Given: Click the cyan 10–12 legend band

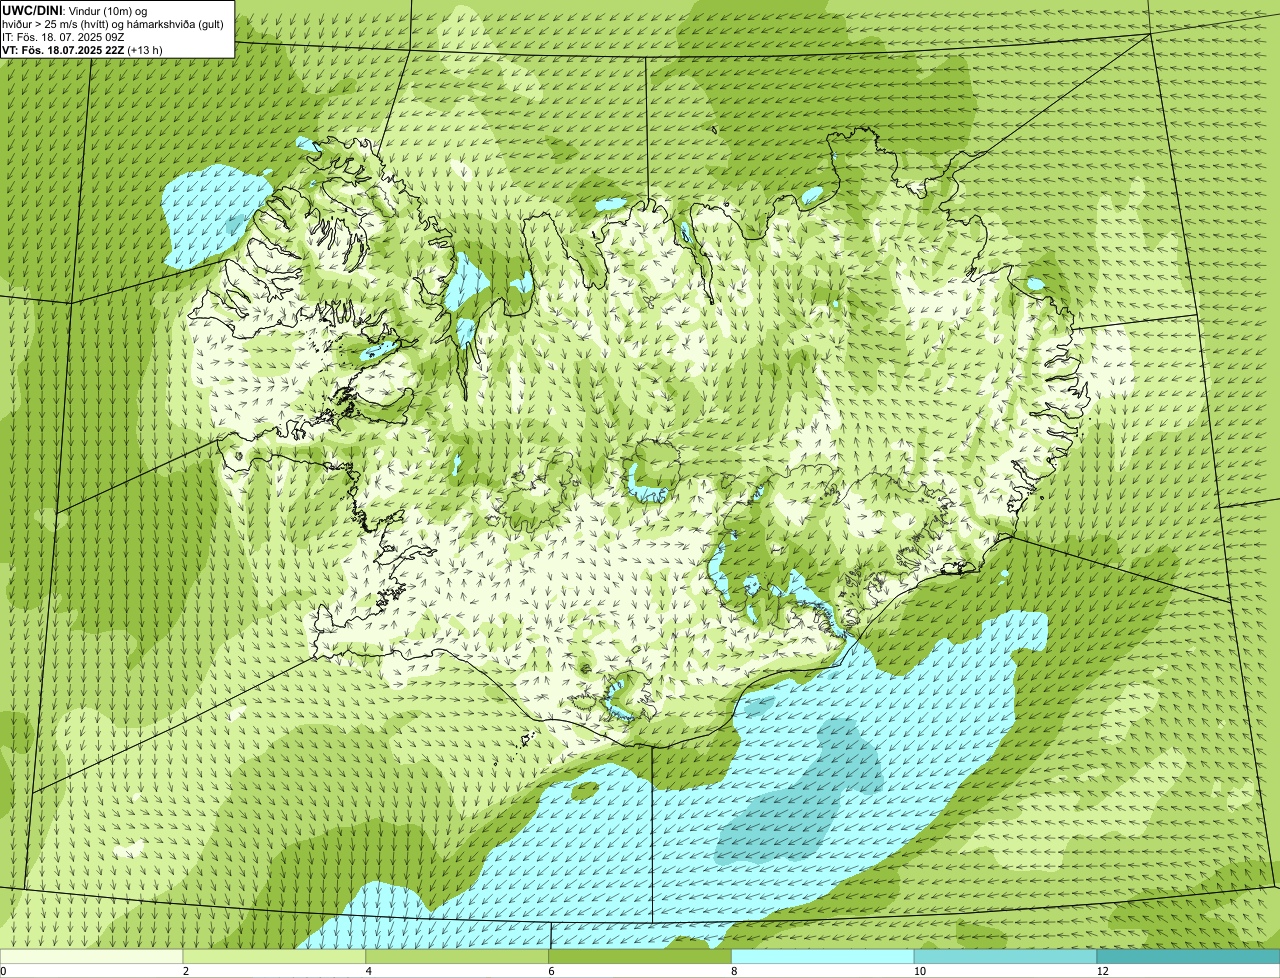Looking at the screenshot, I should pyautogui.click(x=1005, y=956).
